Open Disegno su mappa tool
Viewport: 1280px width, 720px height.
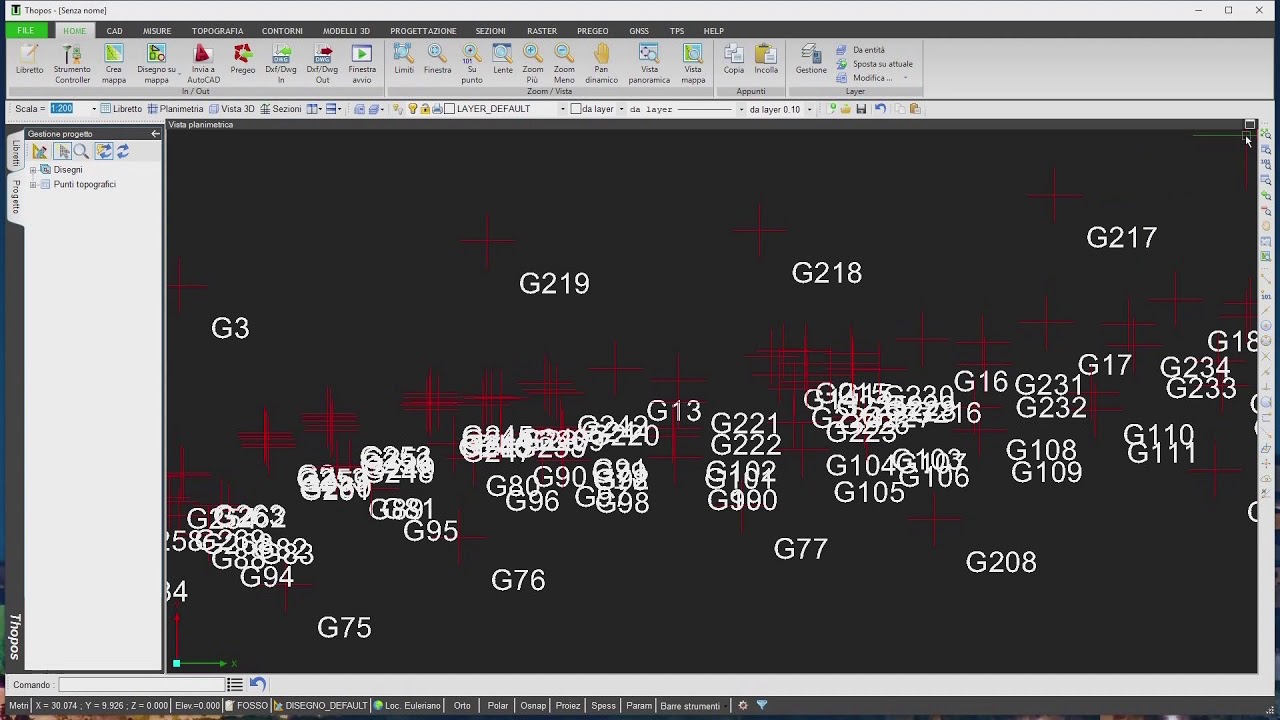(x=156, y=62)
